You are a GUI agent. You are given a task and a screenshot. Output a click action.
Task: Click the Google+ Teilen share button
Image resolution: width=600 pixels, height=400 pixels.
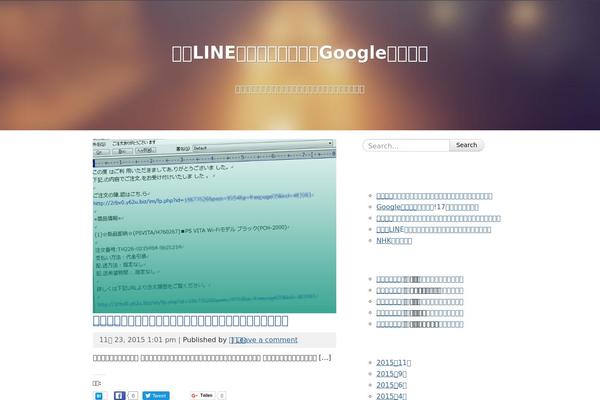click(202, 395)
